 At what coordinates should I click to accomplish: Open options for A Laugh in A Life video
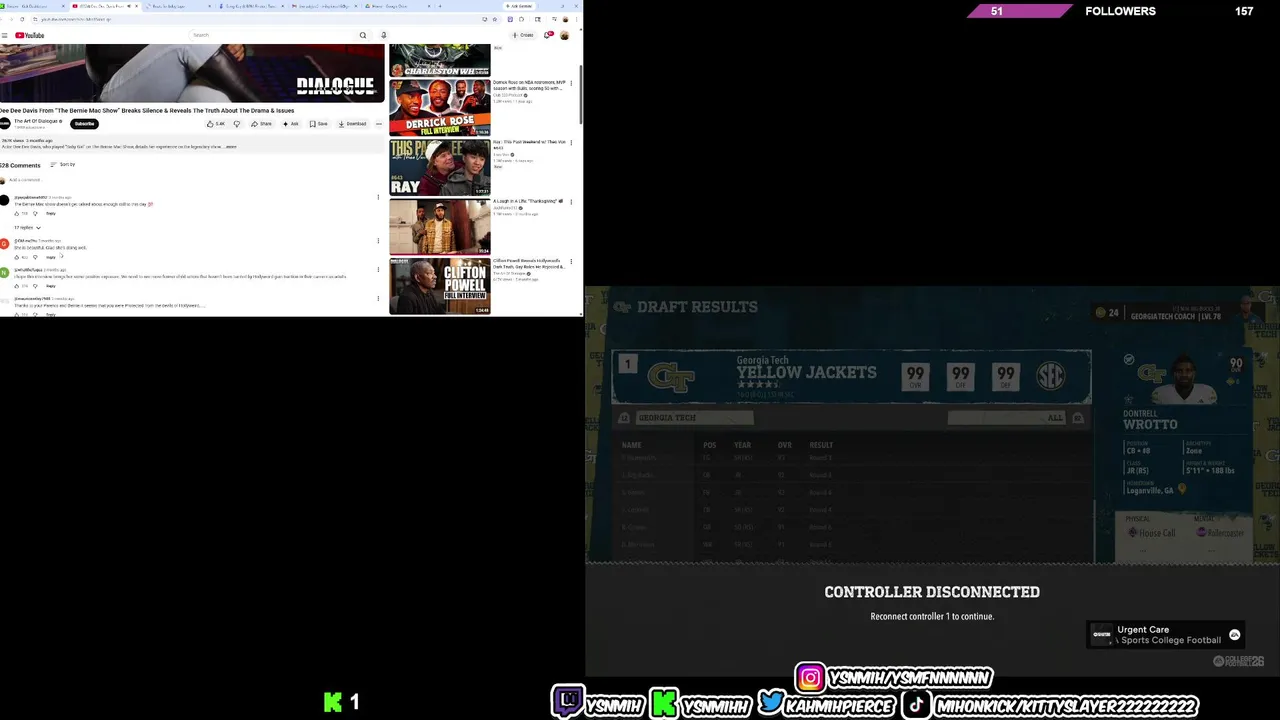pos(571,202)
